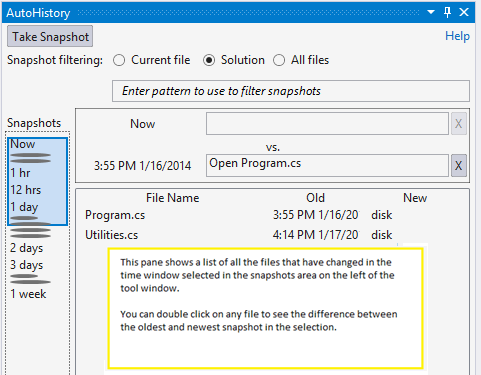The height and width of the screenshot is (375, 481).
Task: Click the File Name column header
Action: (172, 198)
